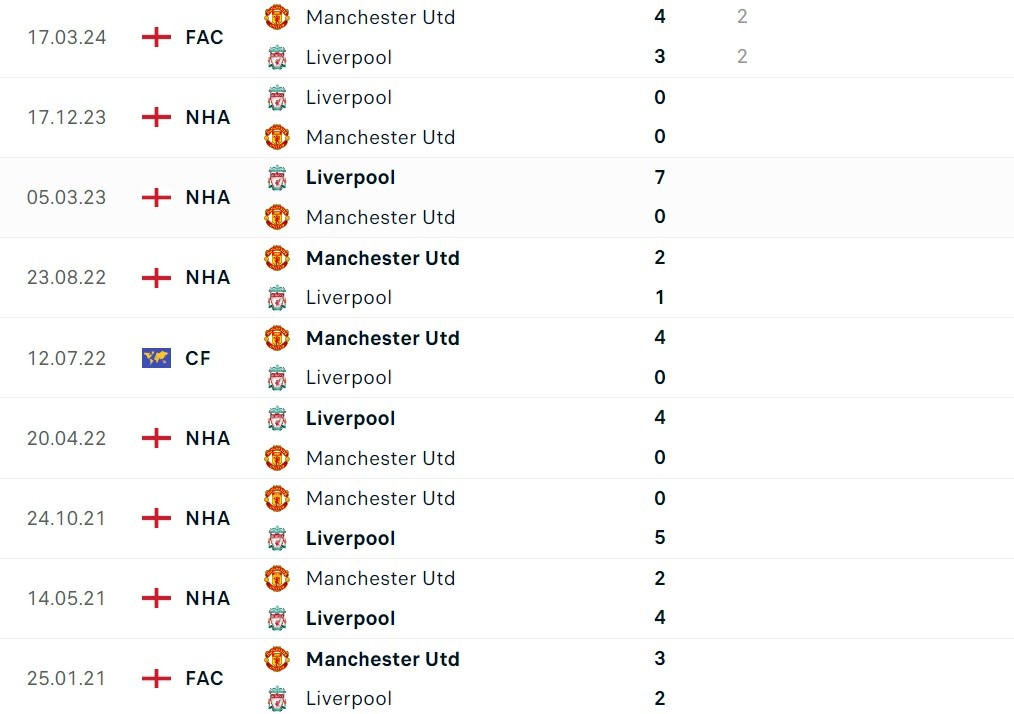The width and height of the screenshot is (1014, 714).
Task: Click Manchester Utd crest in 17.03.24 match
Action: coord(277,17)
